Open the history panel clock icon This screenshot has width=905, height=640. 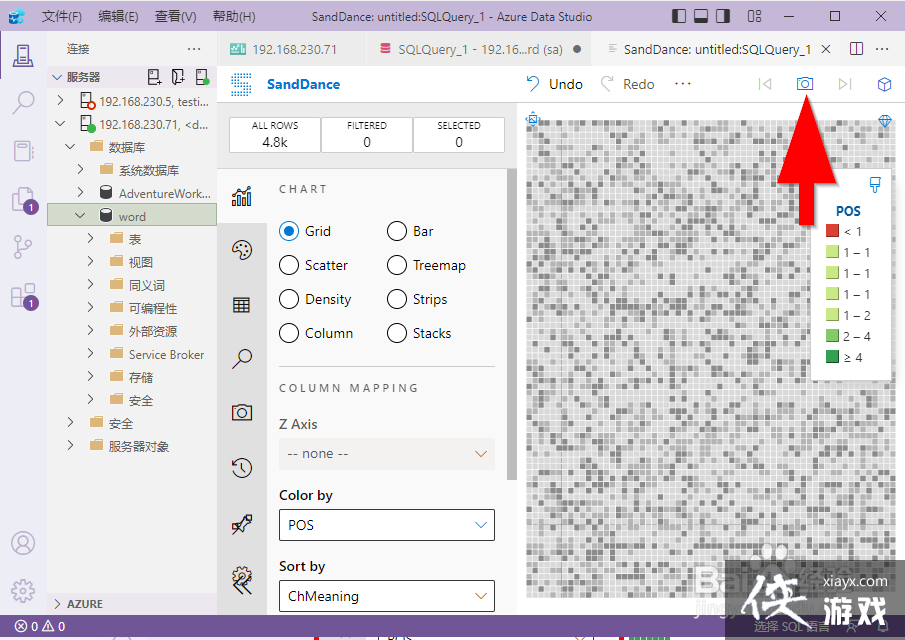pyautogui.click(x=242, y=467)
